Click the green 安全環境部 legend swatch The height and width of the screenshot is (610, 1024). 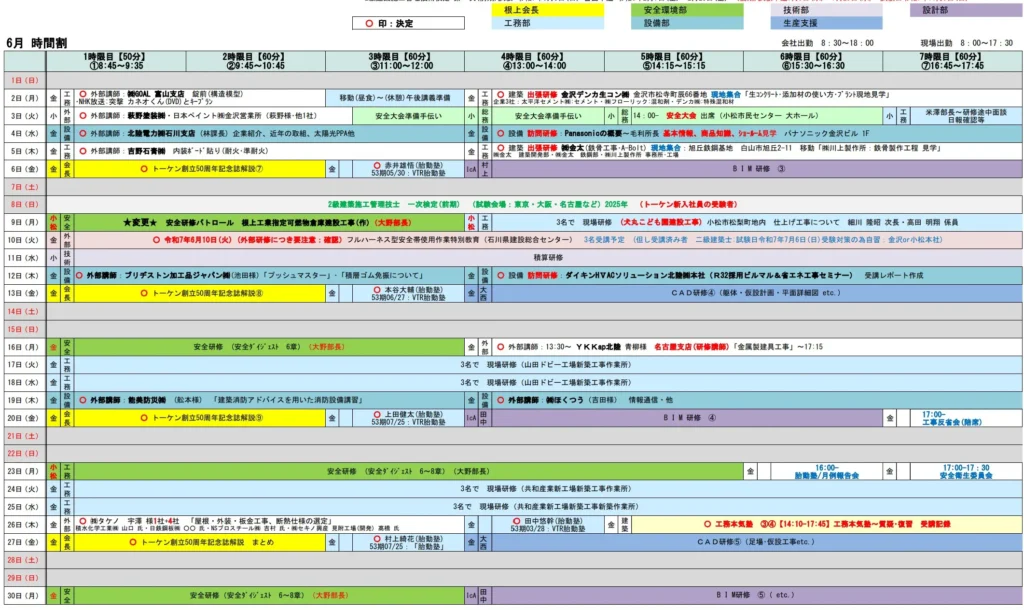click(x=687, y=10)
